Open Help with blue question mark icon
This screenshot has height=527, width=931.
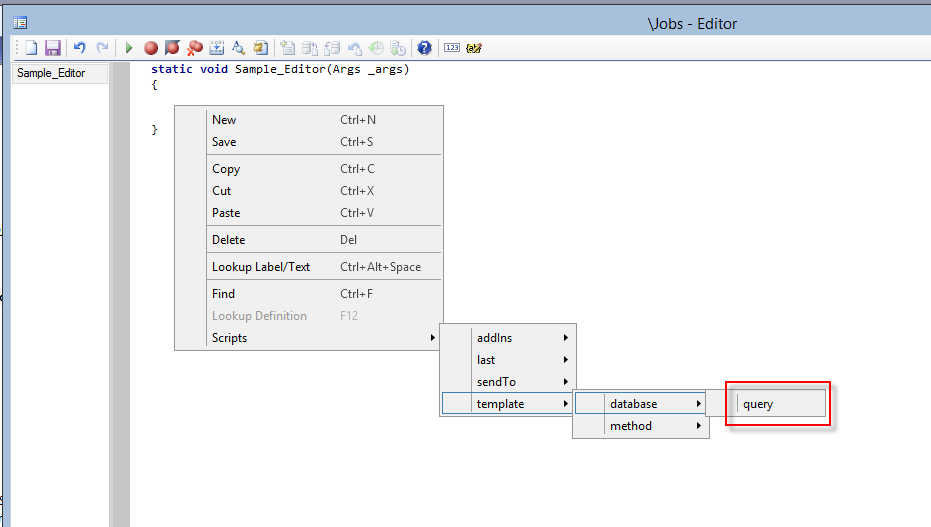[425, 48]
